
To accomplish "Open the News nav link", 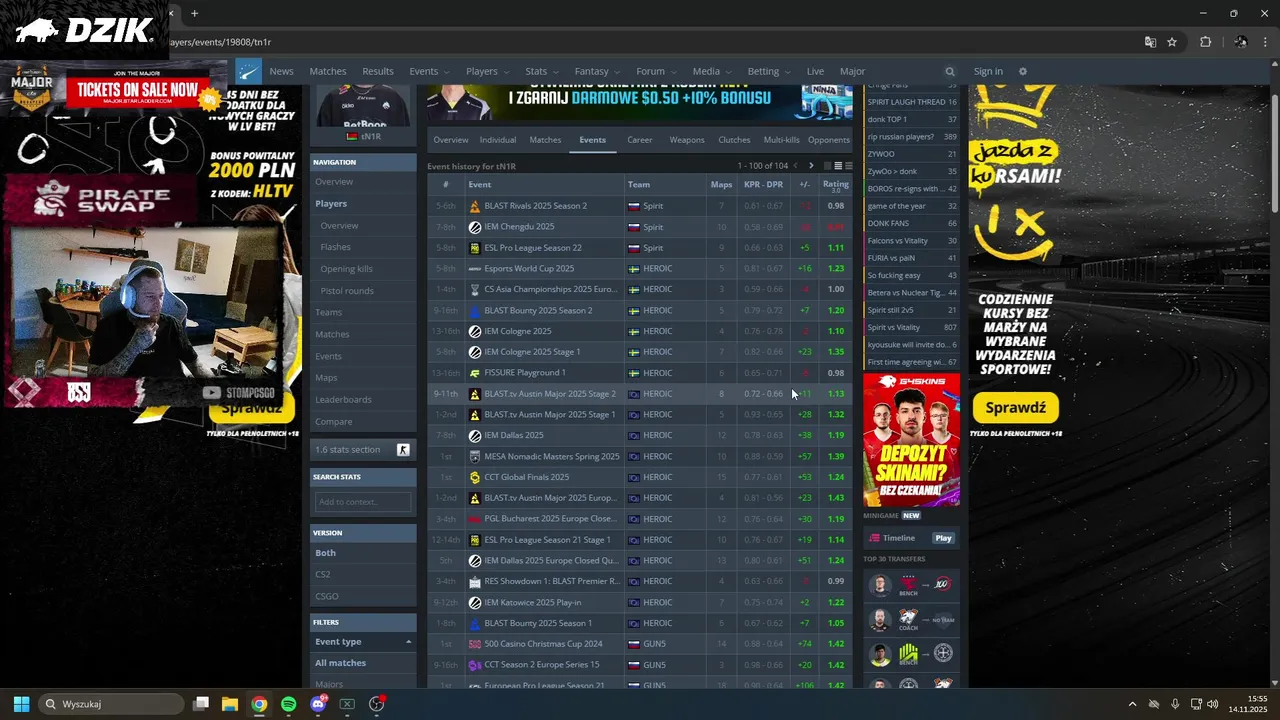I will tap(281, 72).
